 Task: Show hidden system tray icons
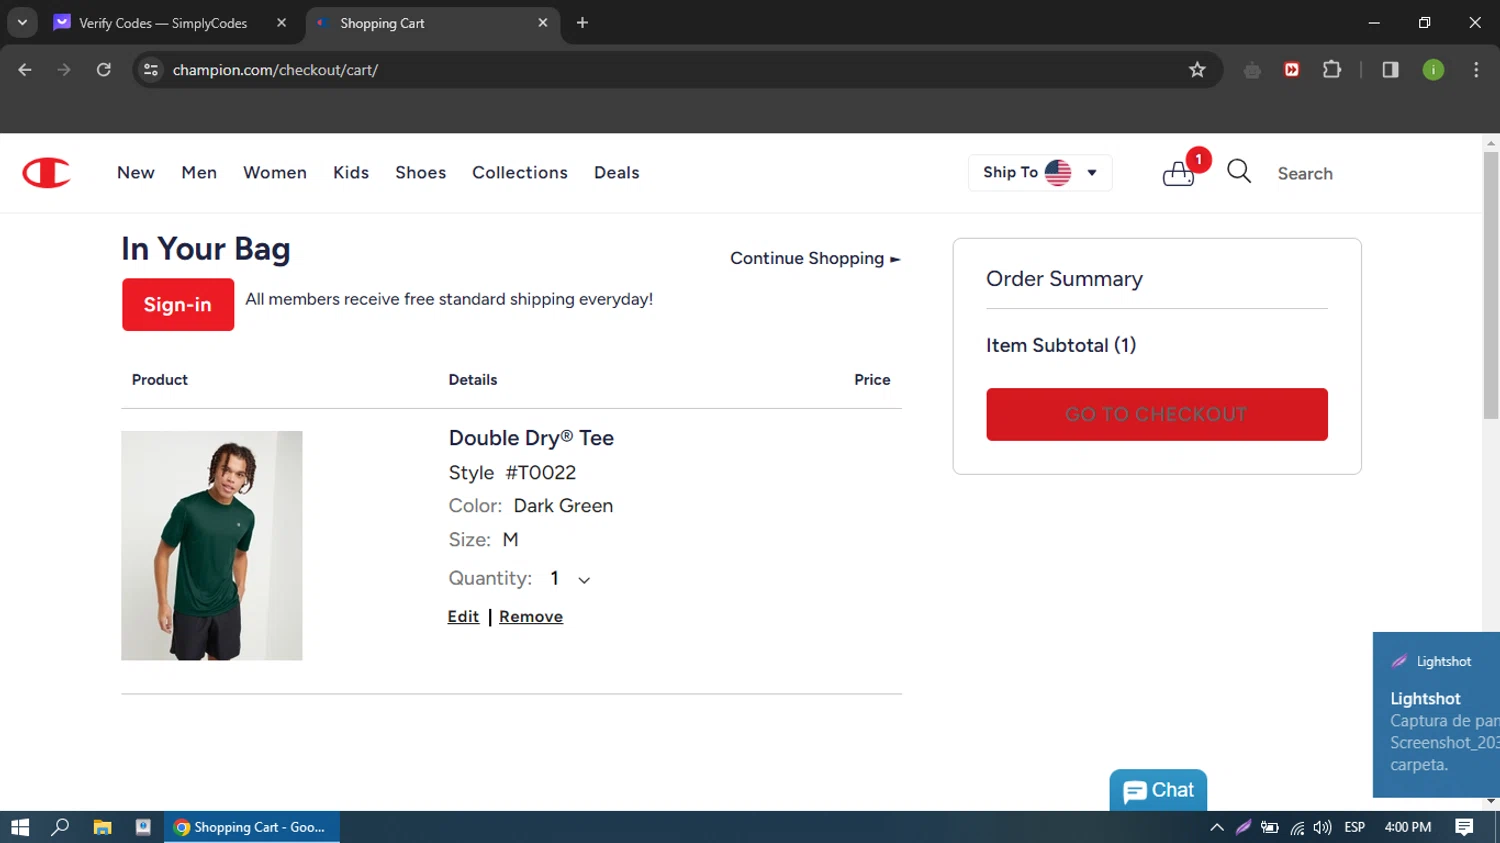tap(1216, 827)
